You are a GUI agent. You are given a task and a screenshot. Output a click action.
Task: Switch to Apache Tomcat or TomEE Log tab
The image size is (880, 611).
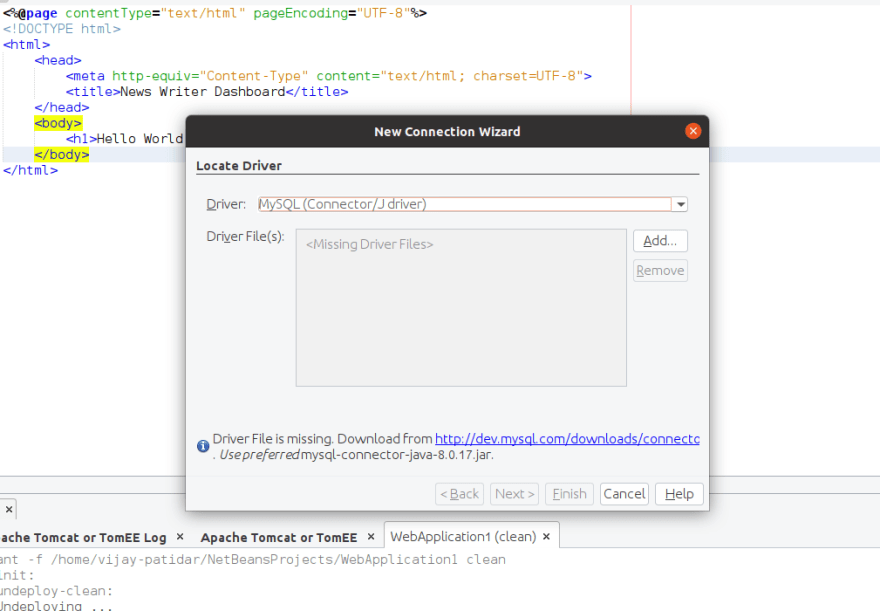[83, 538]
